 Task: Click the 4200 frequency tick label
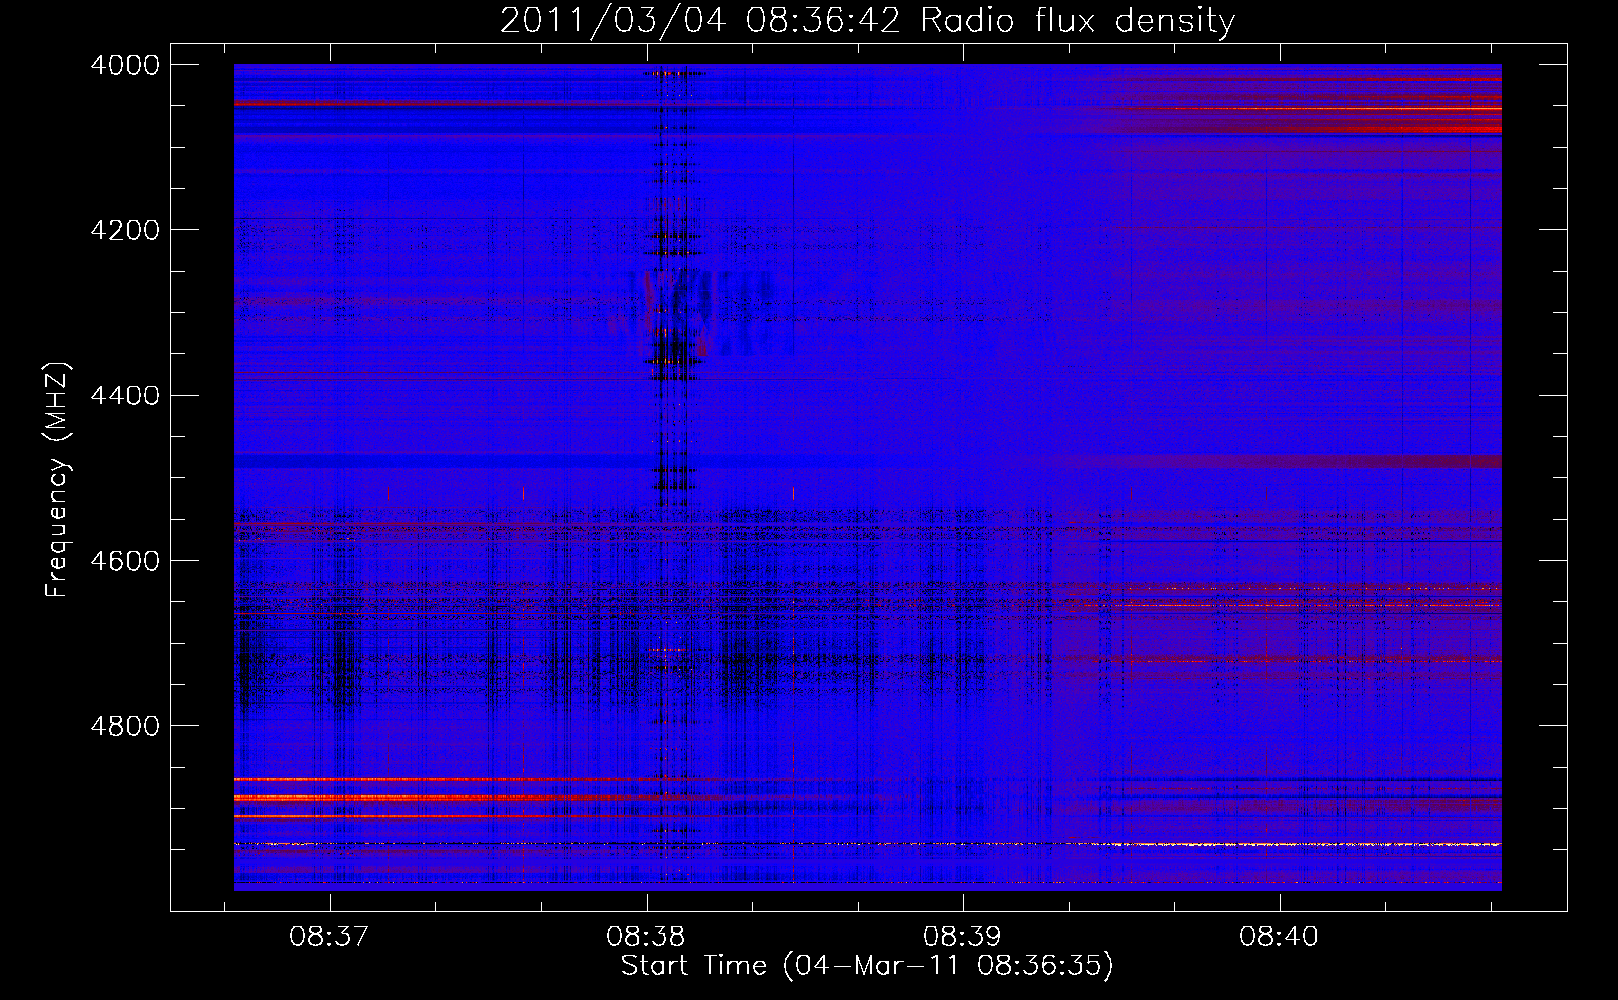[125, 230]
